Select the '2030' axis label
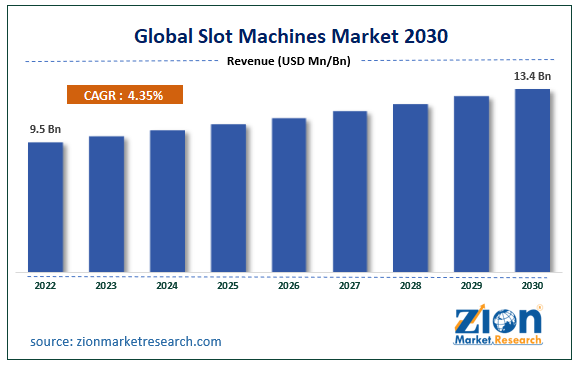Viewport: 578px width, 365px height. (x=532, y=285)
